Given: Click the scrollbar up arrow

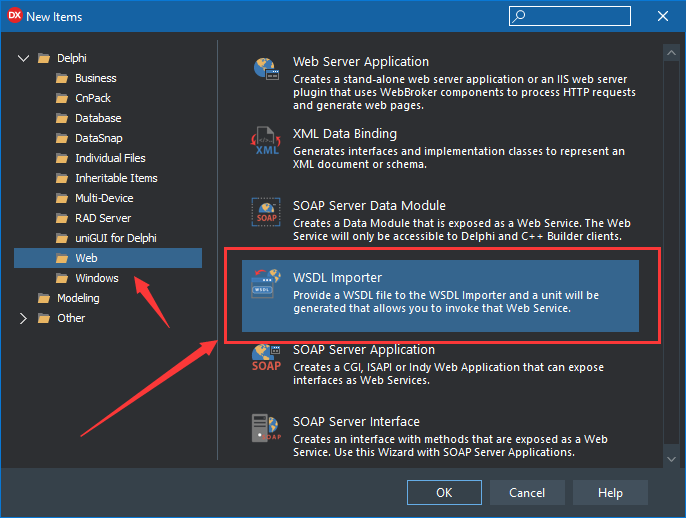Looking at the screenshot, I should coord(671,53).
